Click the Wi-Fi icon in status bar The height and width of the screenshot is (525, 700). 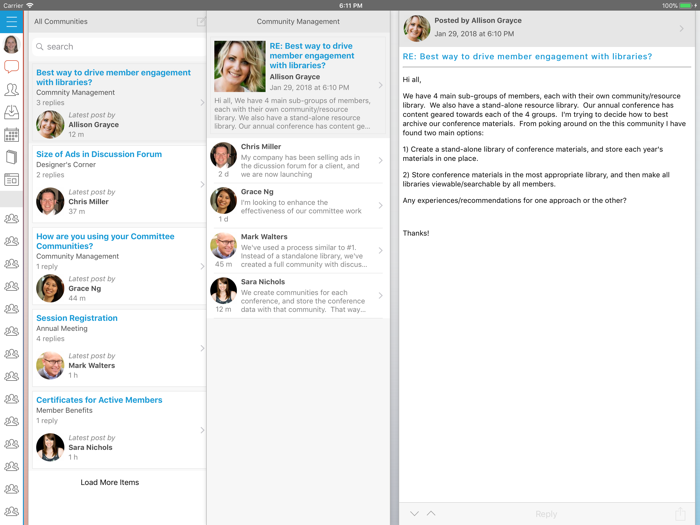point(30,5)
